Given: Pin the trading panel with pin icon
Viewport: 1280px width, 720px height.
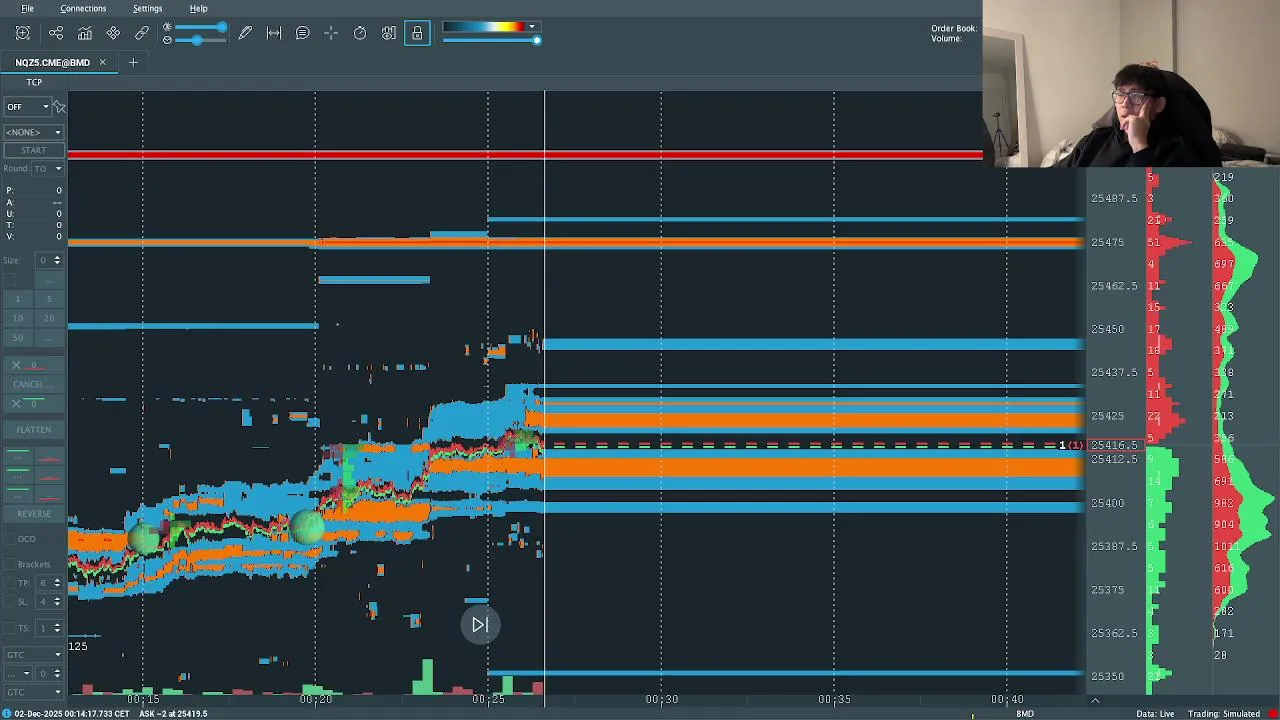Looking at the screenshot, I should [x=59, y=106].
